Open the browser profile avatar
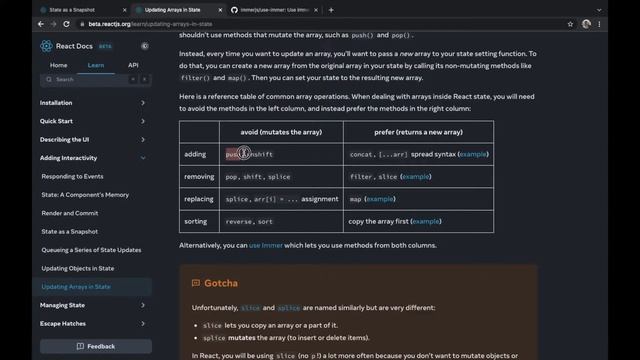This screenshot has width=640, height=360. (586, 24)
